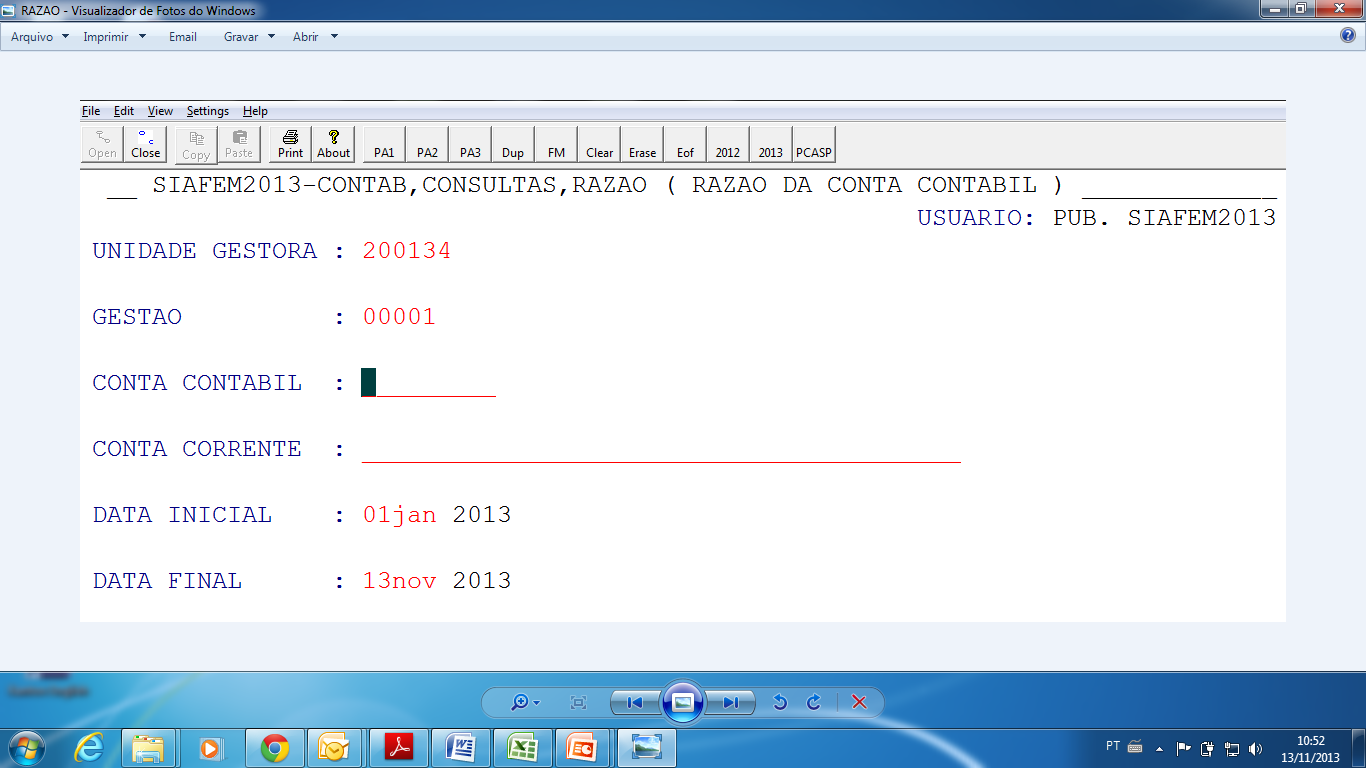The width and height of the screenshot is (1366, 768).
Task: Click the Erase toolbar button
Action: [642, 144]
